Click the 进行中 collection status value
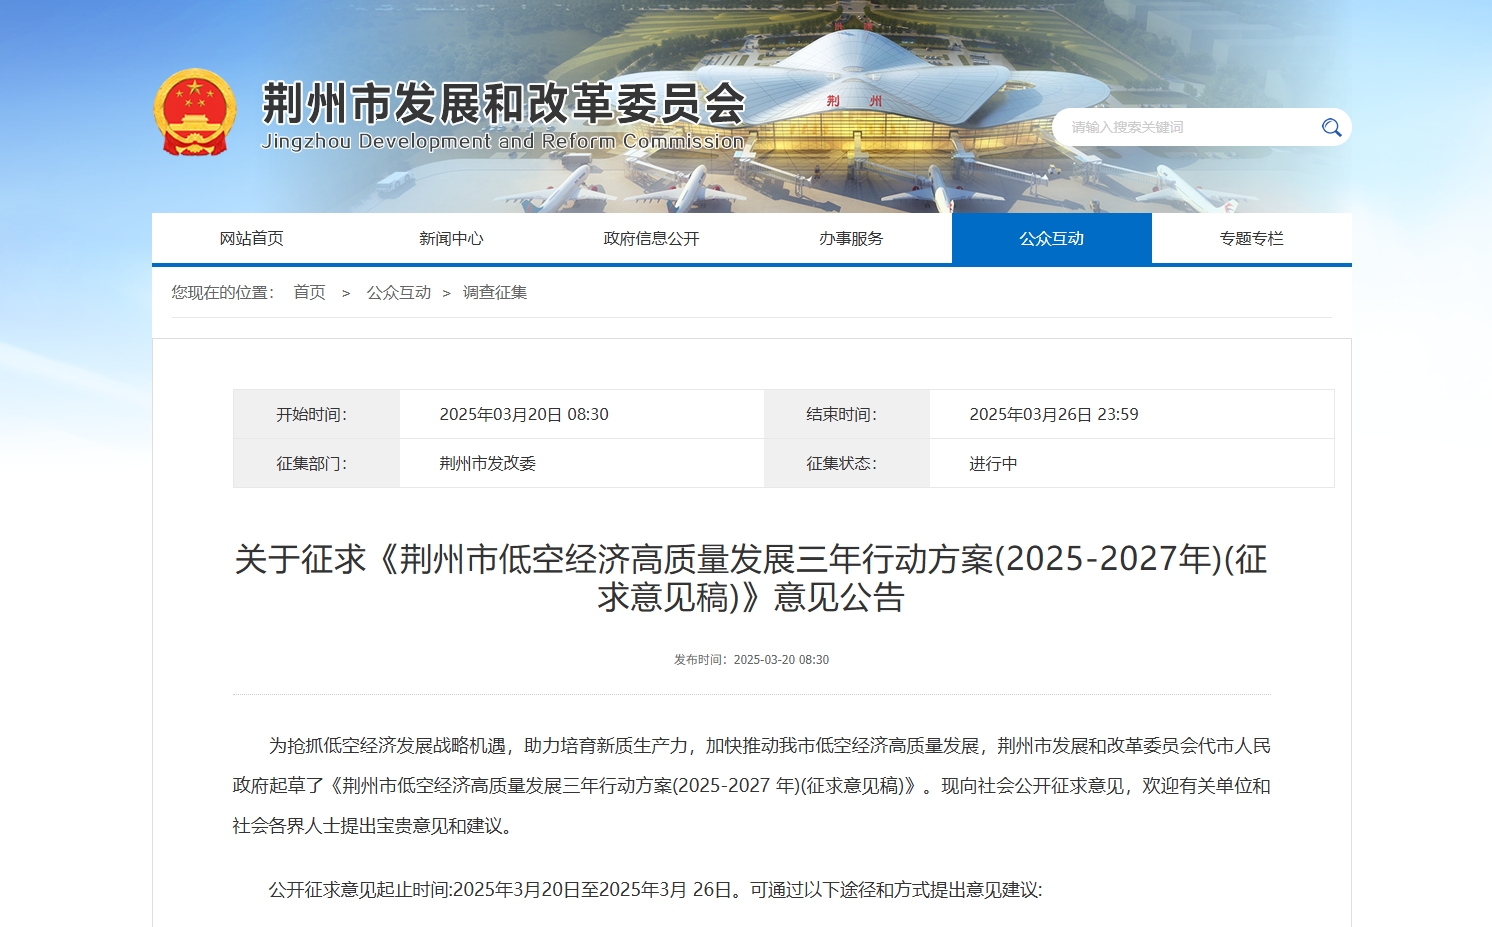Image resolution: width=1492 pixels, height=927 pixels. pyautogui.click(x=993, y=464)
